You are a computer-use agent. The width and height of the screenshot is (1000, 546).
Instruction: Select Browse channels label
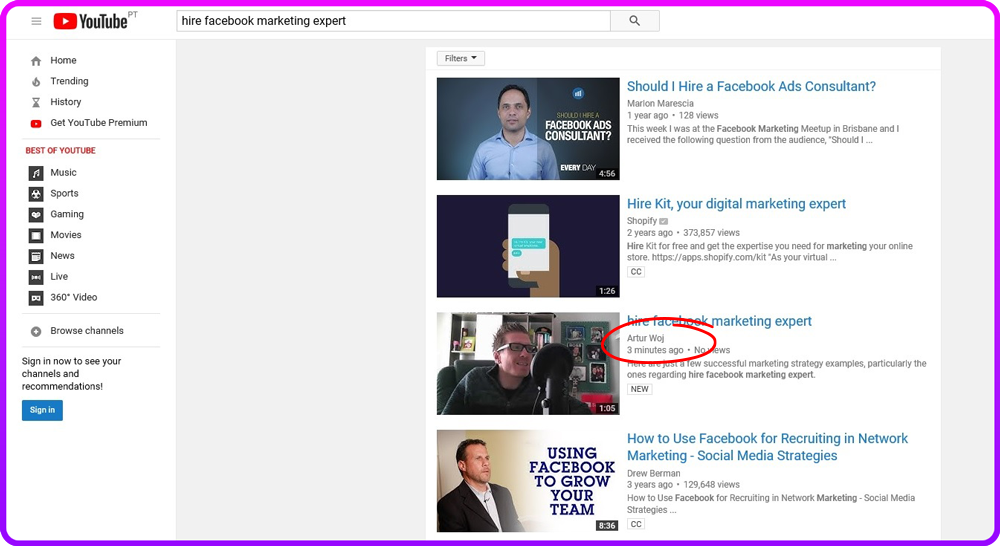click(87, 330)
